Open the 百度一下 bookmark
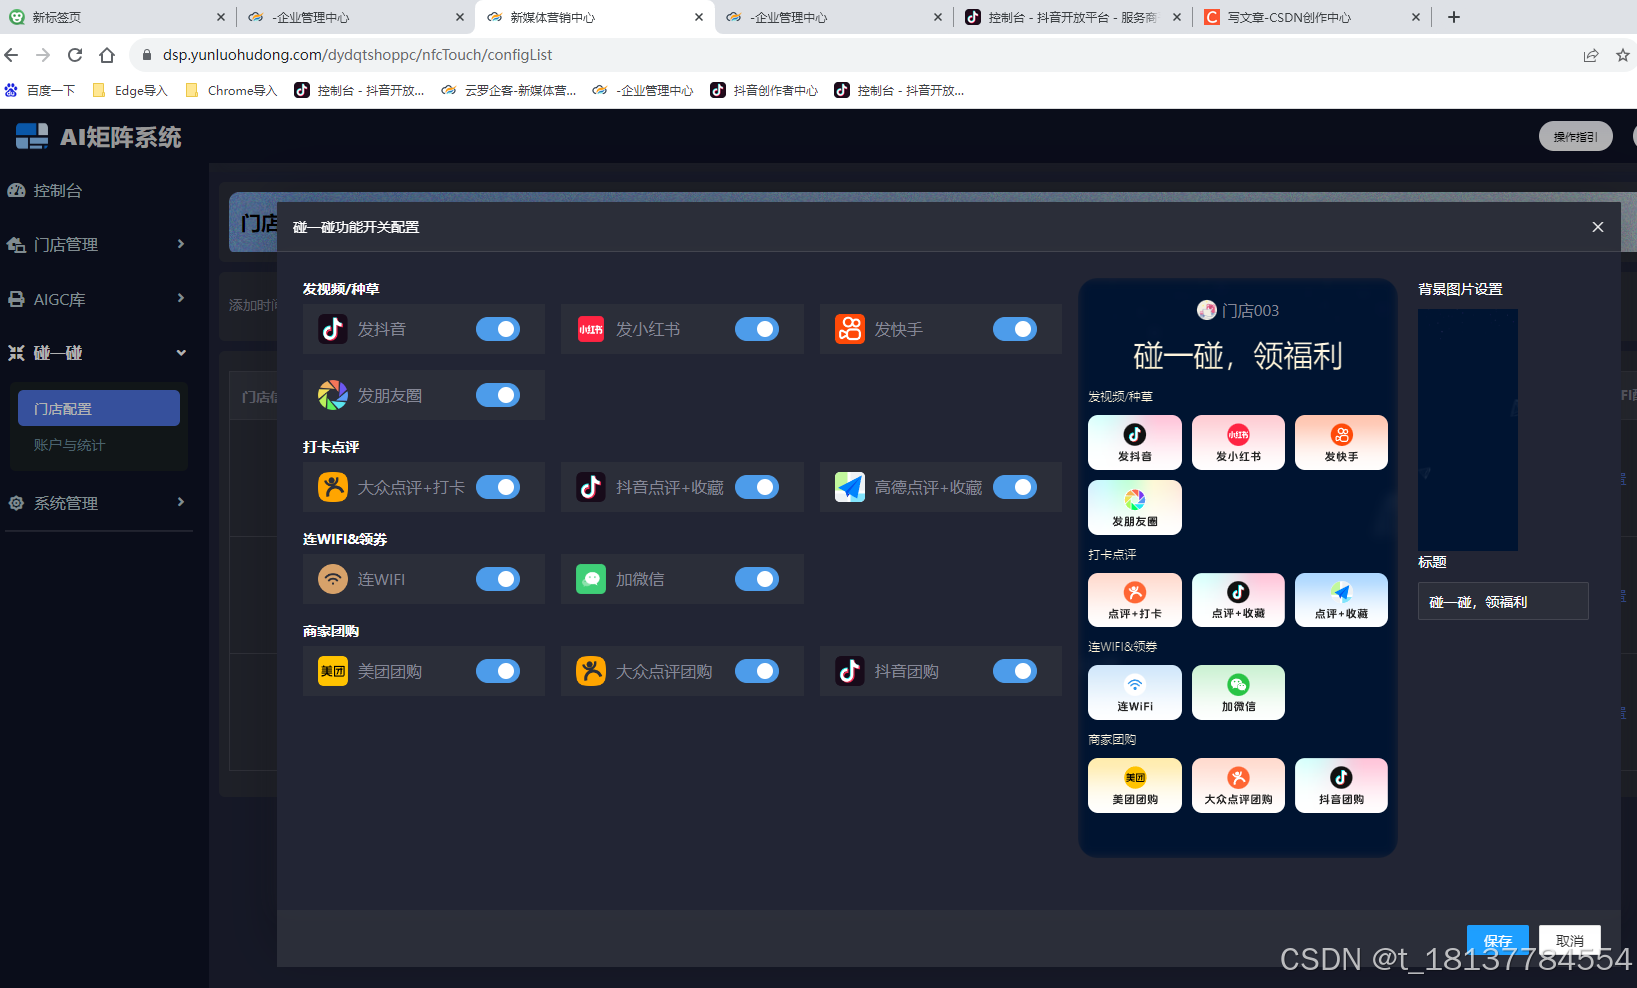 [x=40, y=90]
